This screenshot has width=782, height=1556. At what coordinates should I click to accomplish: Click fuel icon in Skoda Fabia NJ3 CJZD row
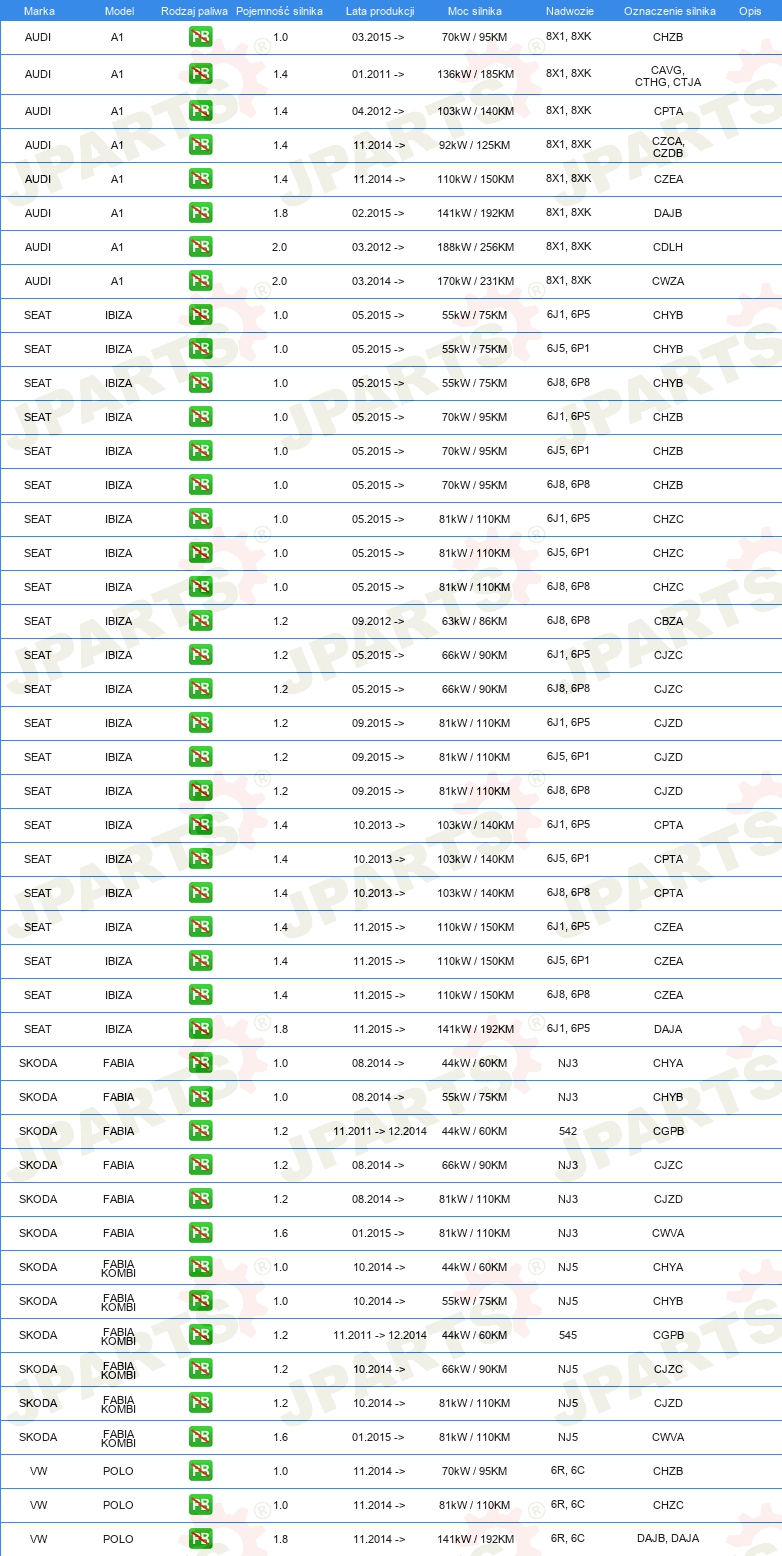[200, 1199]
